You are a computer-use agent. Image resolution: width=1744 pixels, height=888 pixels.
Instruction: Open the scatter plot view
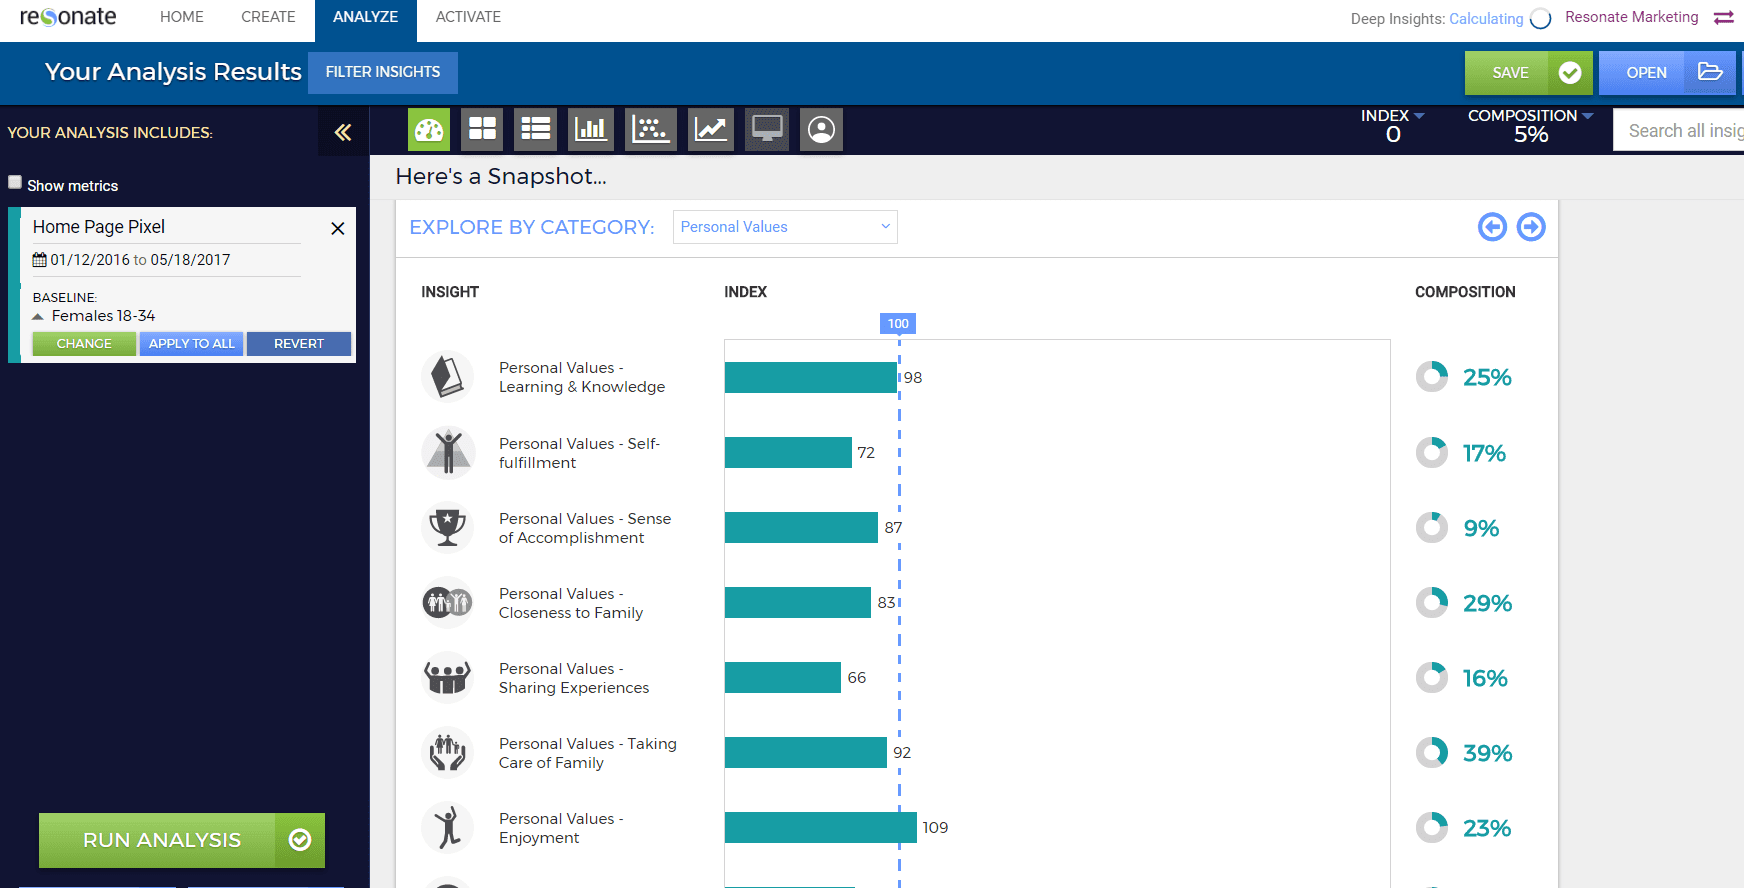[x=651, y=130]
